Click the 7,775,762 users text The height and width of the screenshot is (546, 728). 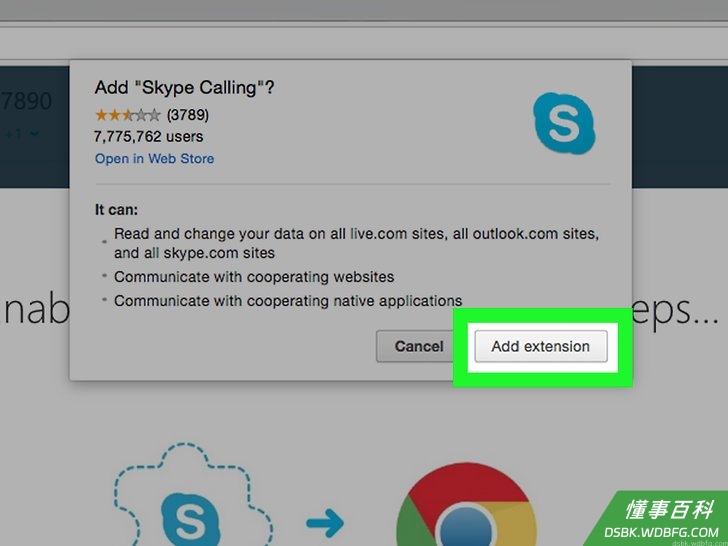tap(149, 136)
